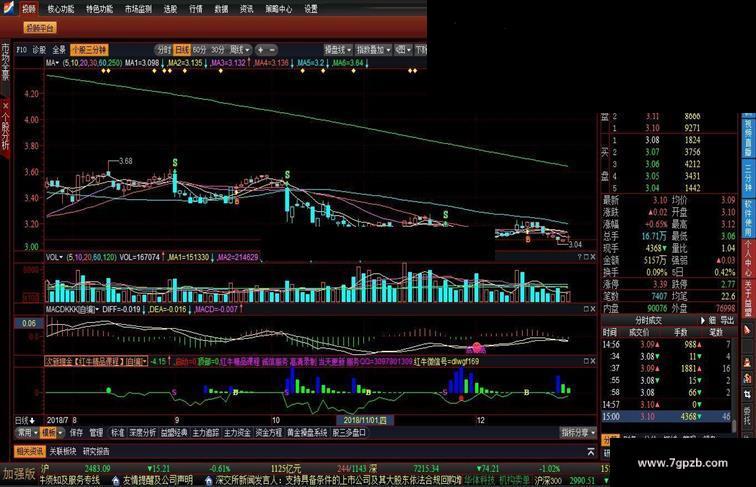The height and width of the screenshot is (487, 756).
Task: Select the 标准 template tab
Action: 118,433
